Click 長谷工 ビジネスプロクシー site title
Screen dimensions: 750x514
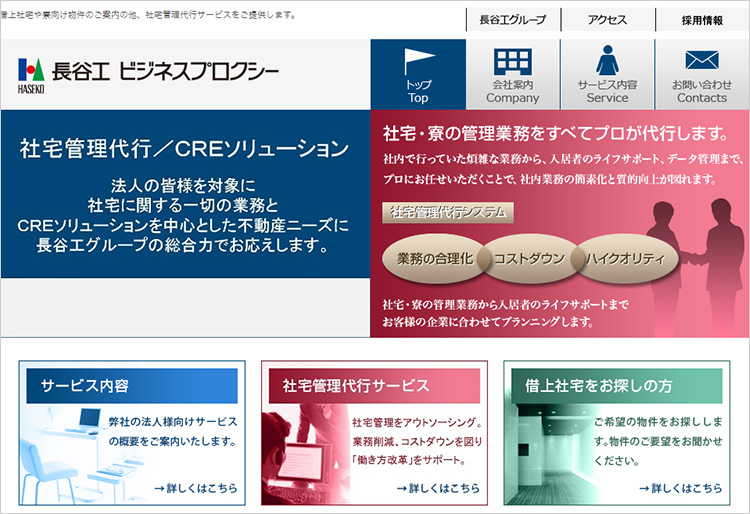click(165, 71)
